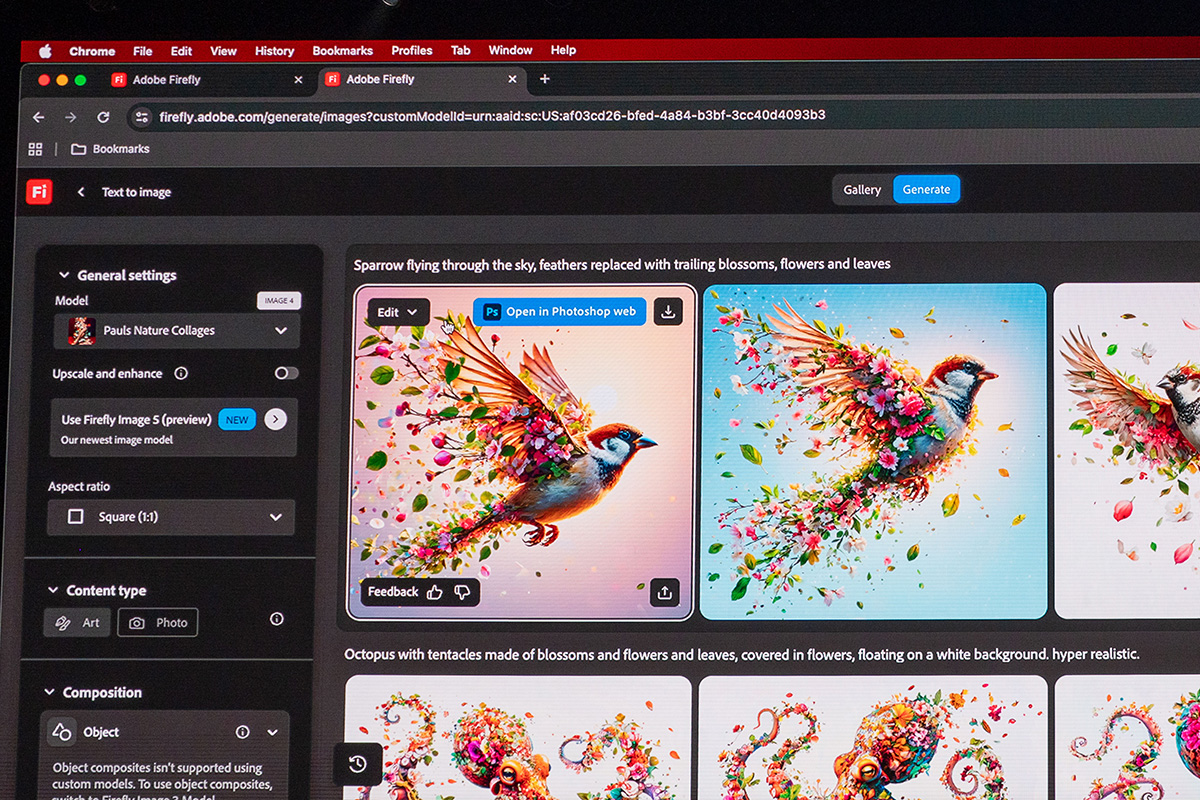Image resolution: width=1200 pixels, height=800 pixels.
Task: Reload the page in Chrome
Action: 103,117
